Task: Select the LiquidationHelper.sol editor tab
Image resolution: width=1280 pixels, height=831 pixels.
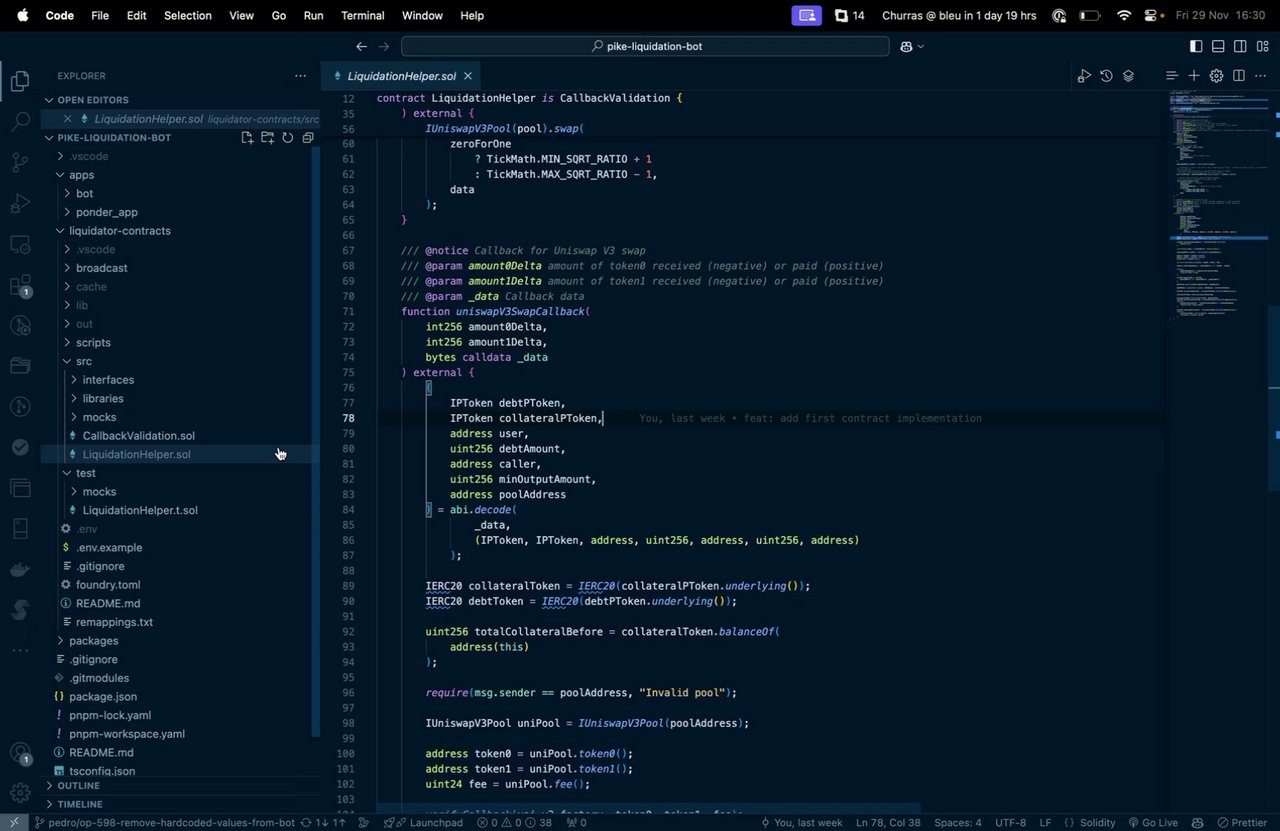Action: [x=400, y=76]
